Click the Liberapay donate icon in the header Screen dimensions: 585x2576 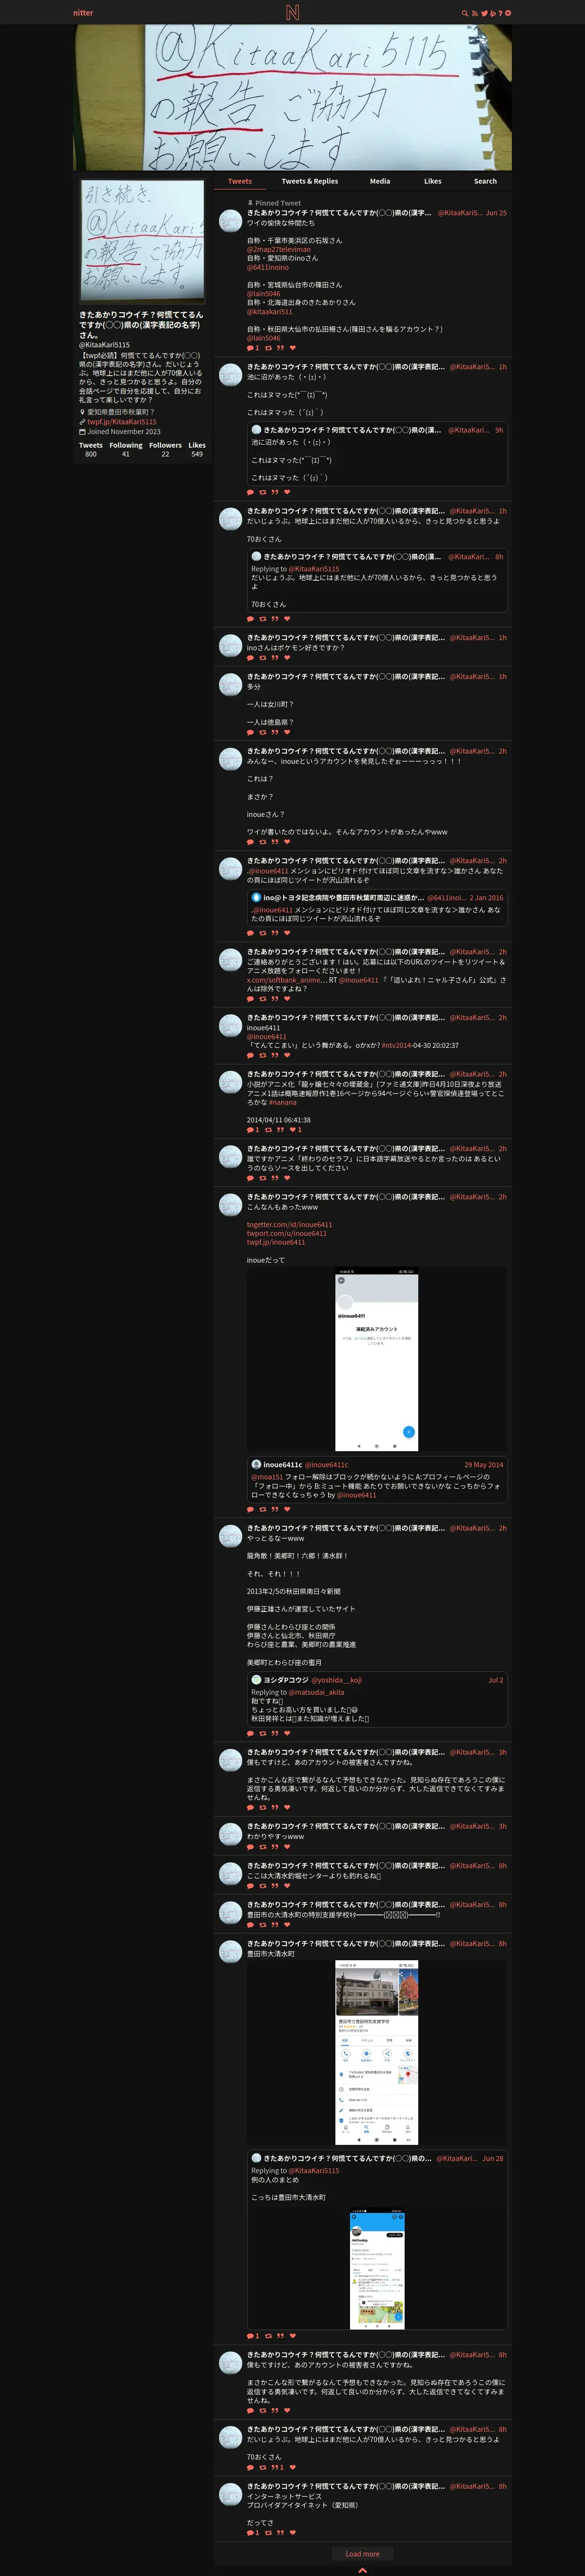[x=492, y=13]
